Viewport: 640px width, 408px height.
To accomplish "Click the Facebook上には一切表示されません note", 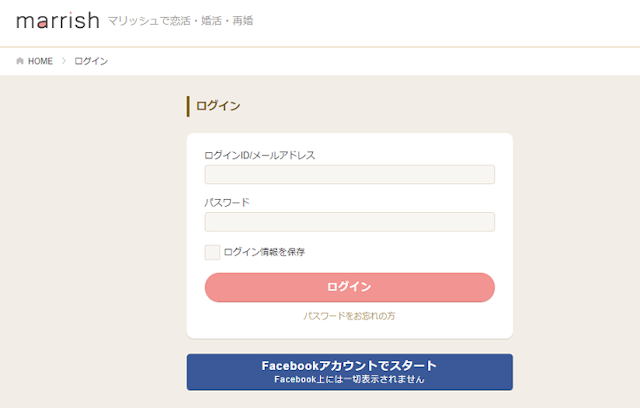I will click(349, 380).
